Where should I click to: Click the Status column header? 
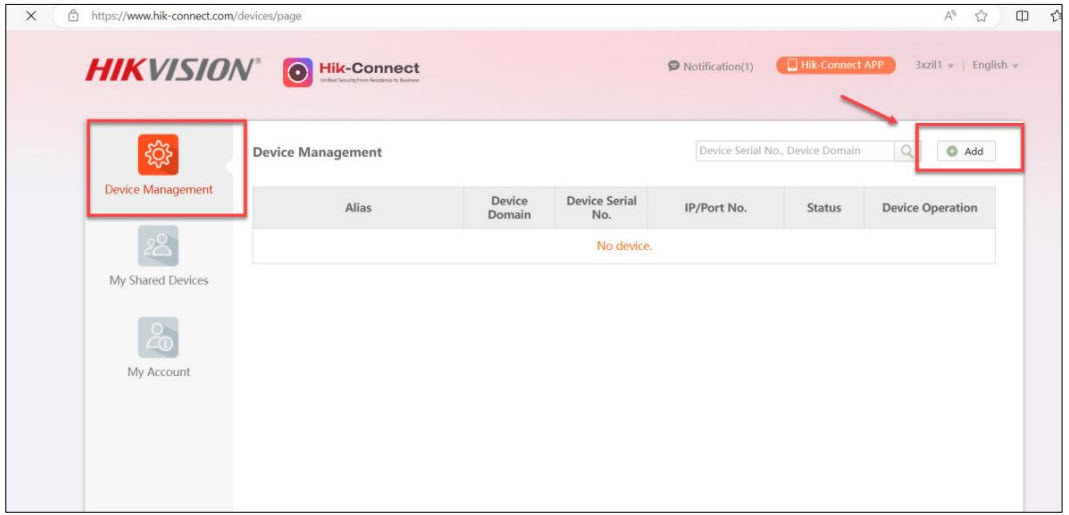pos(824,208)
